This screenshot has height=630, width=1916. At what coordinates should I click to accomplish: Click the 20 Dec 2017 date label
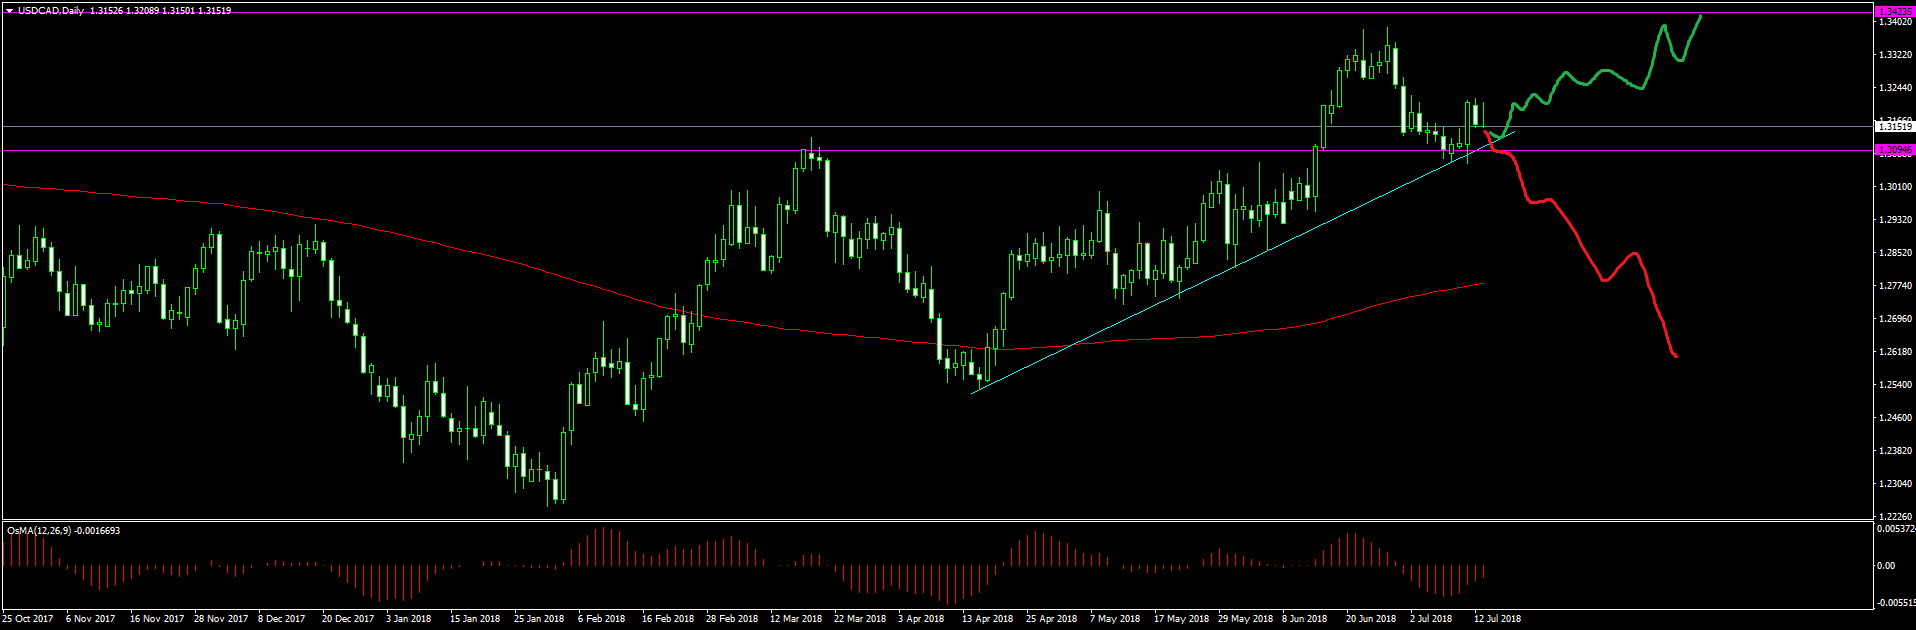348,619
